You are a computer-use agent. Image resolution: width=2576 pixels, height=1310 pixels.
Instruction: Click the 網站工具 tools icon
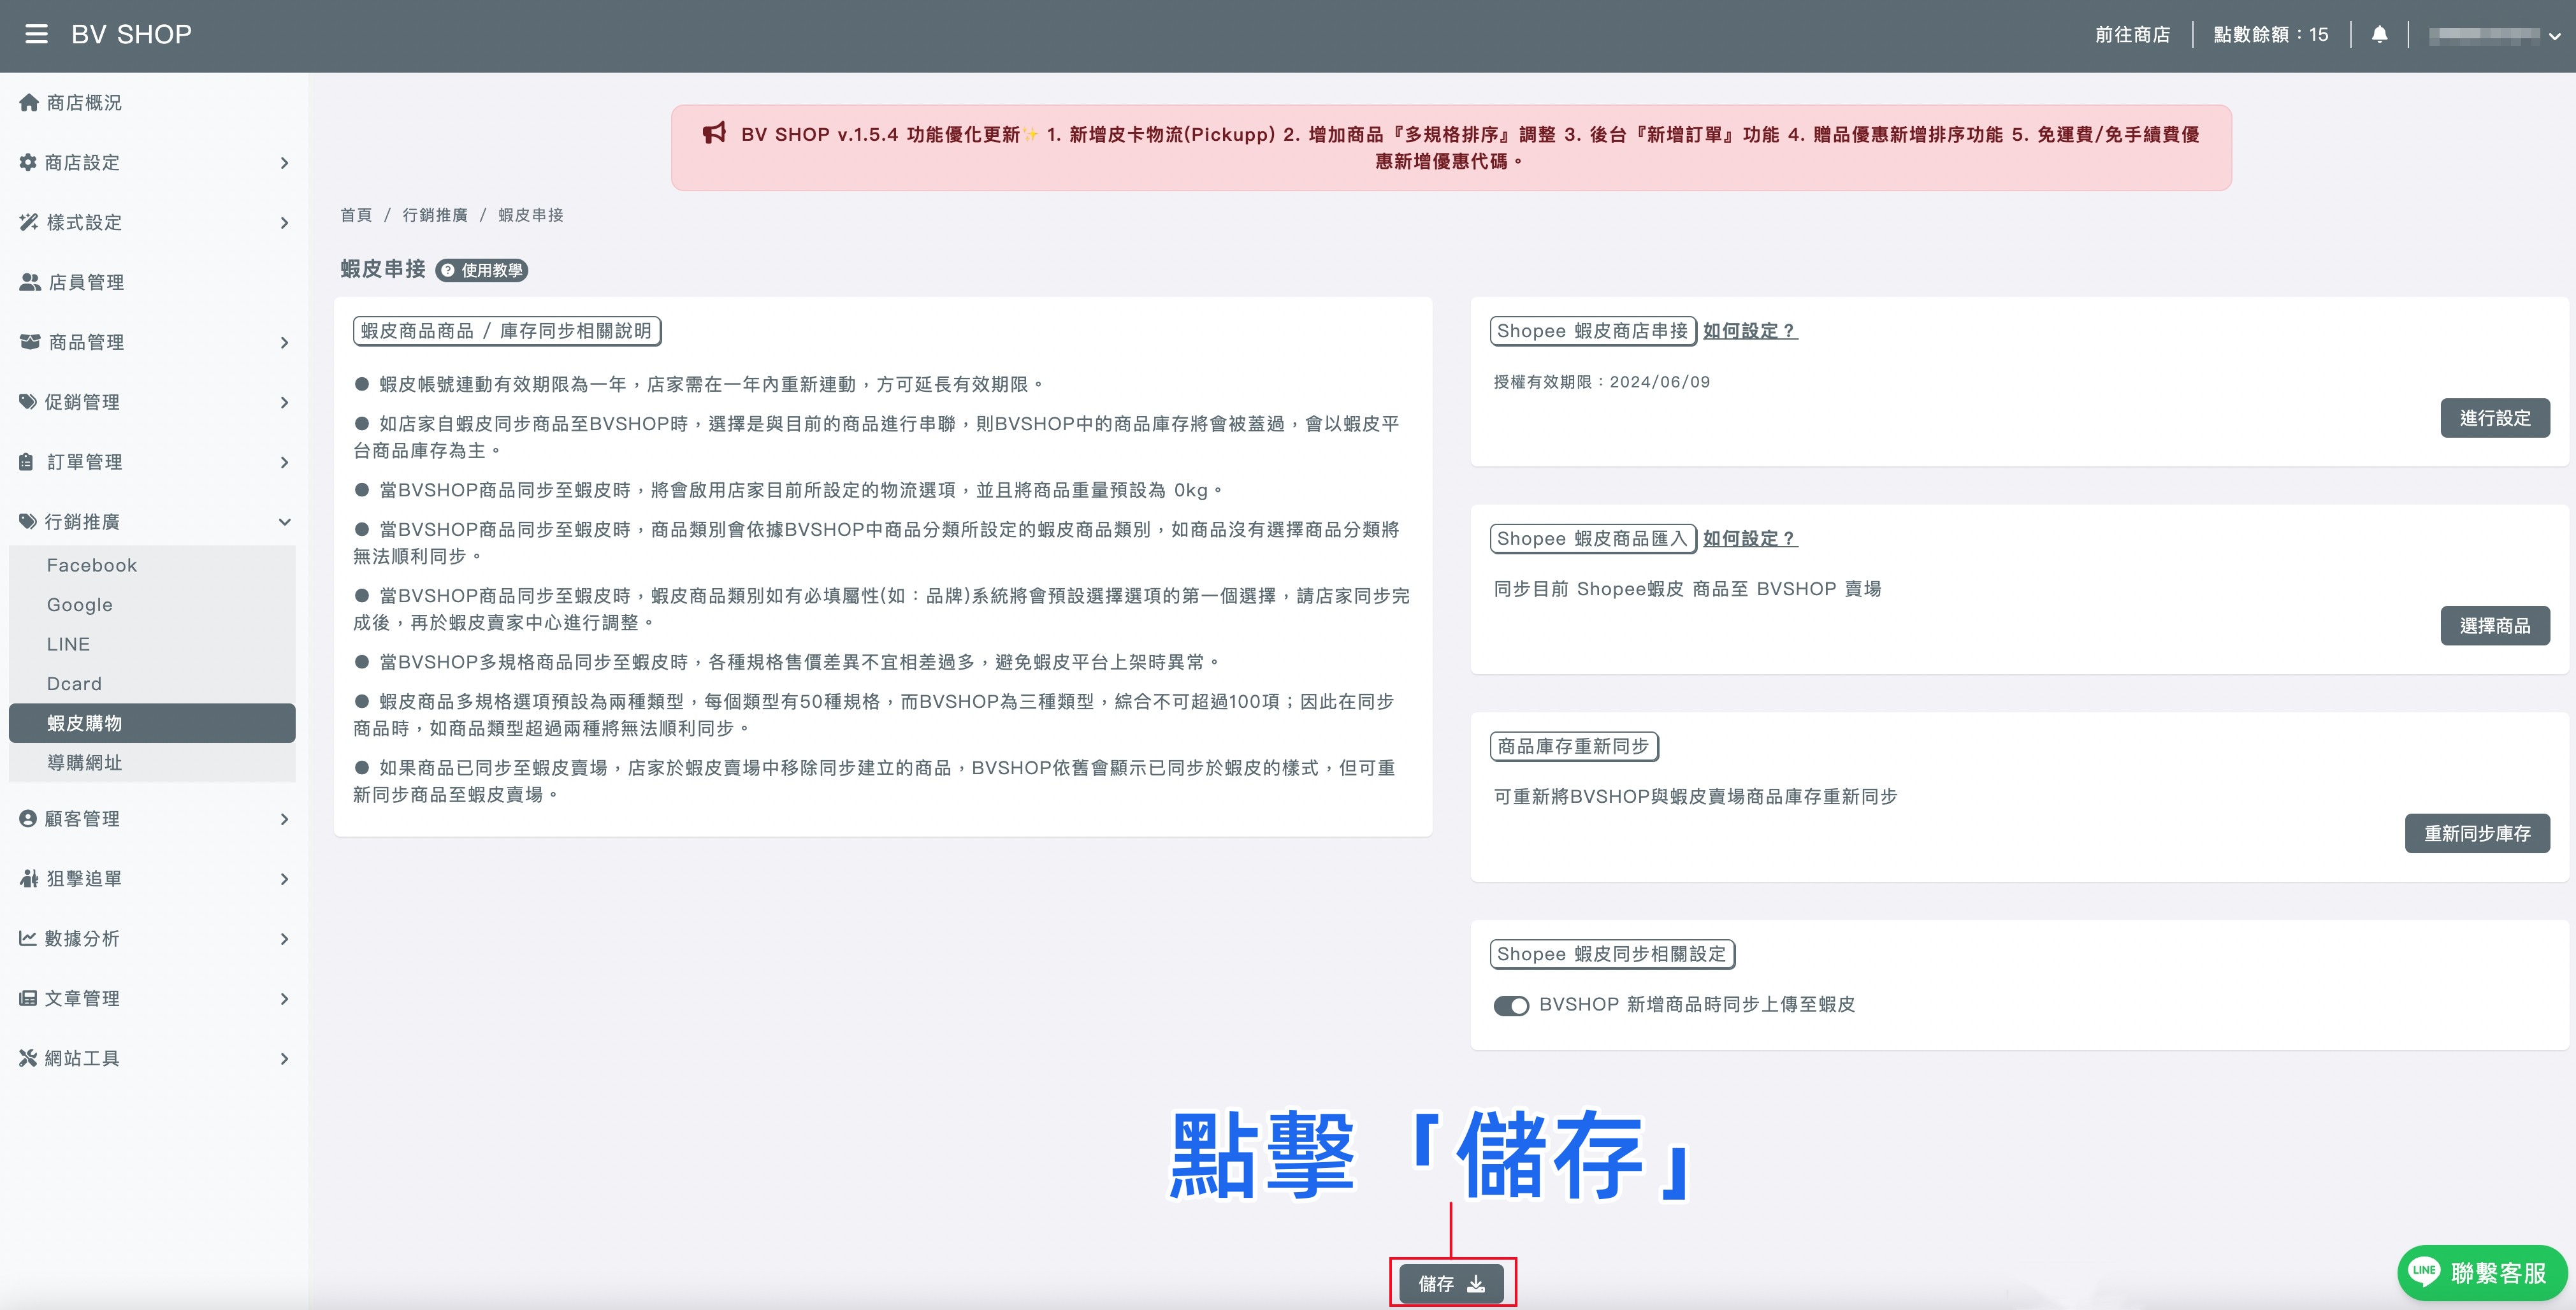(x=28, y=1058)
